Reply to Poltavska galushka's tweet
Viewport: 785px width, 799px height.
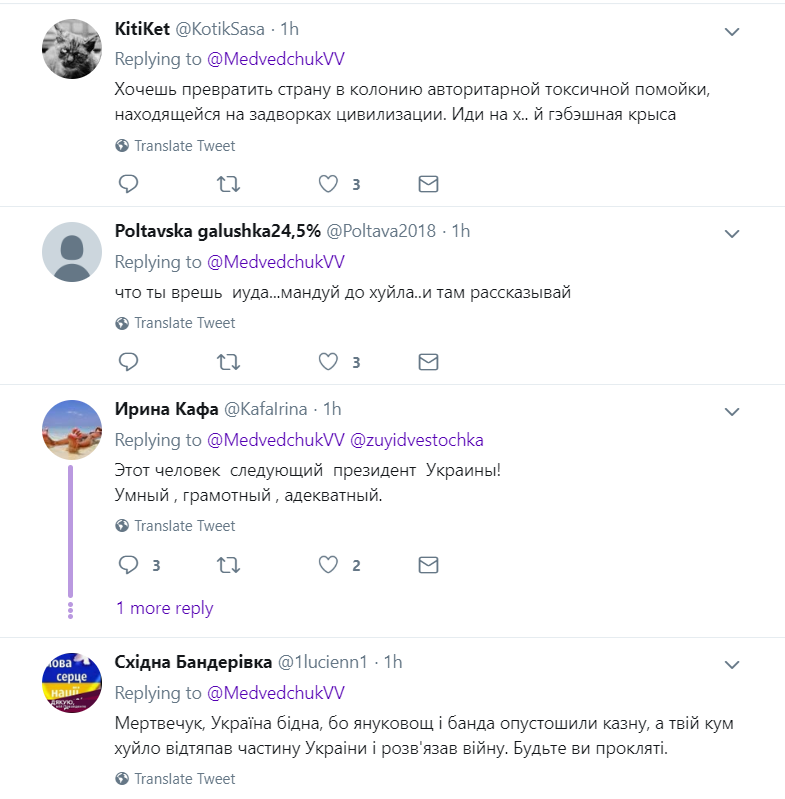point(128,361)
